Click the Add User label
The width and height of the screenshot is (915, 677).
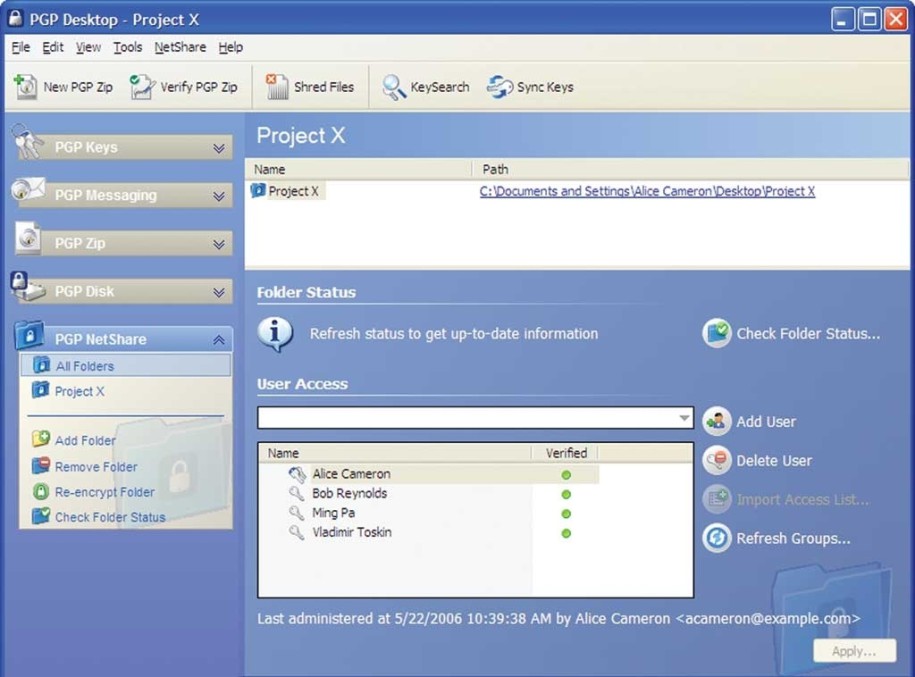click(766, 421)
